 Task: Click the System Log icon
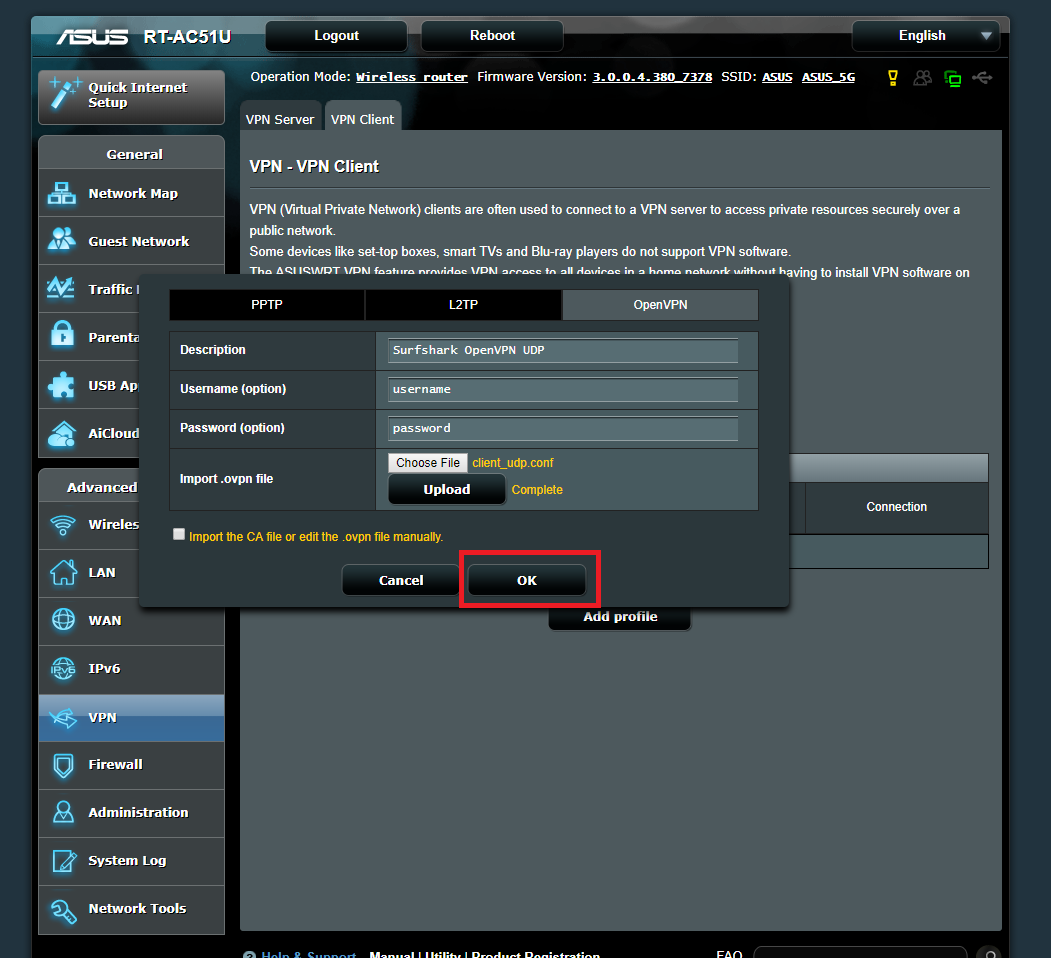(x=62, y=861)
